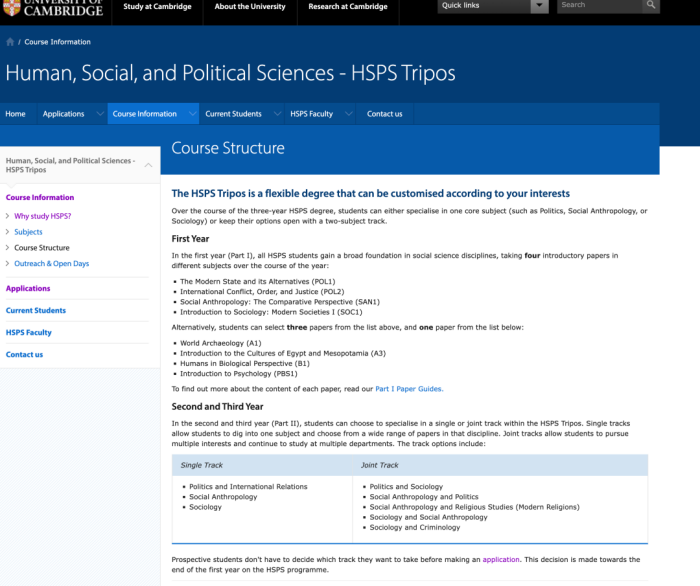Viewport: 700px width, 586px height.
Task: Click Introduction to Psychology (PBS1)
Action: [238, 374]
